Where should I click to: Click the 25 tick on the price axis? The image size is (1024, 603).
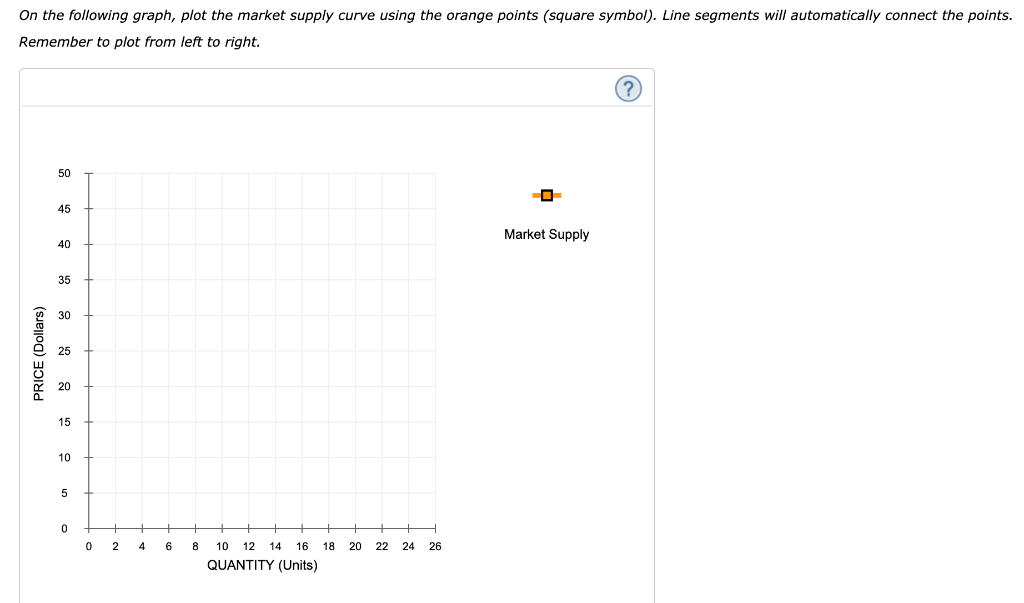click(x=88, y=351)
